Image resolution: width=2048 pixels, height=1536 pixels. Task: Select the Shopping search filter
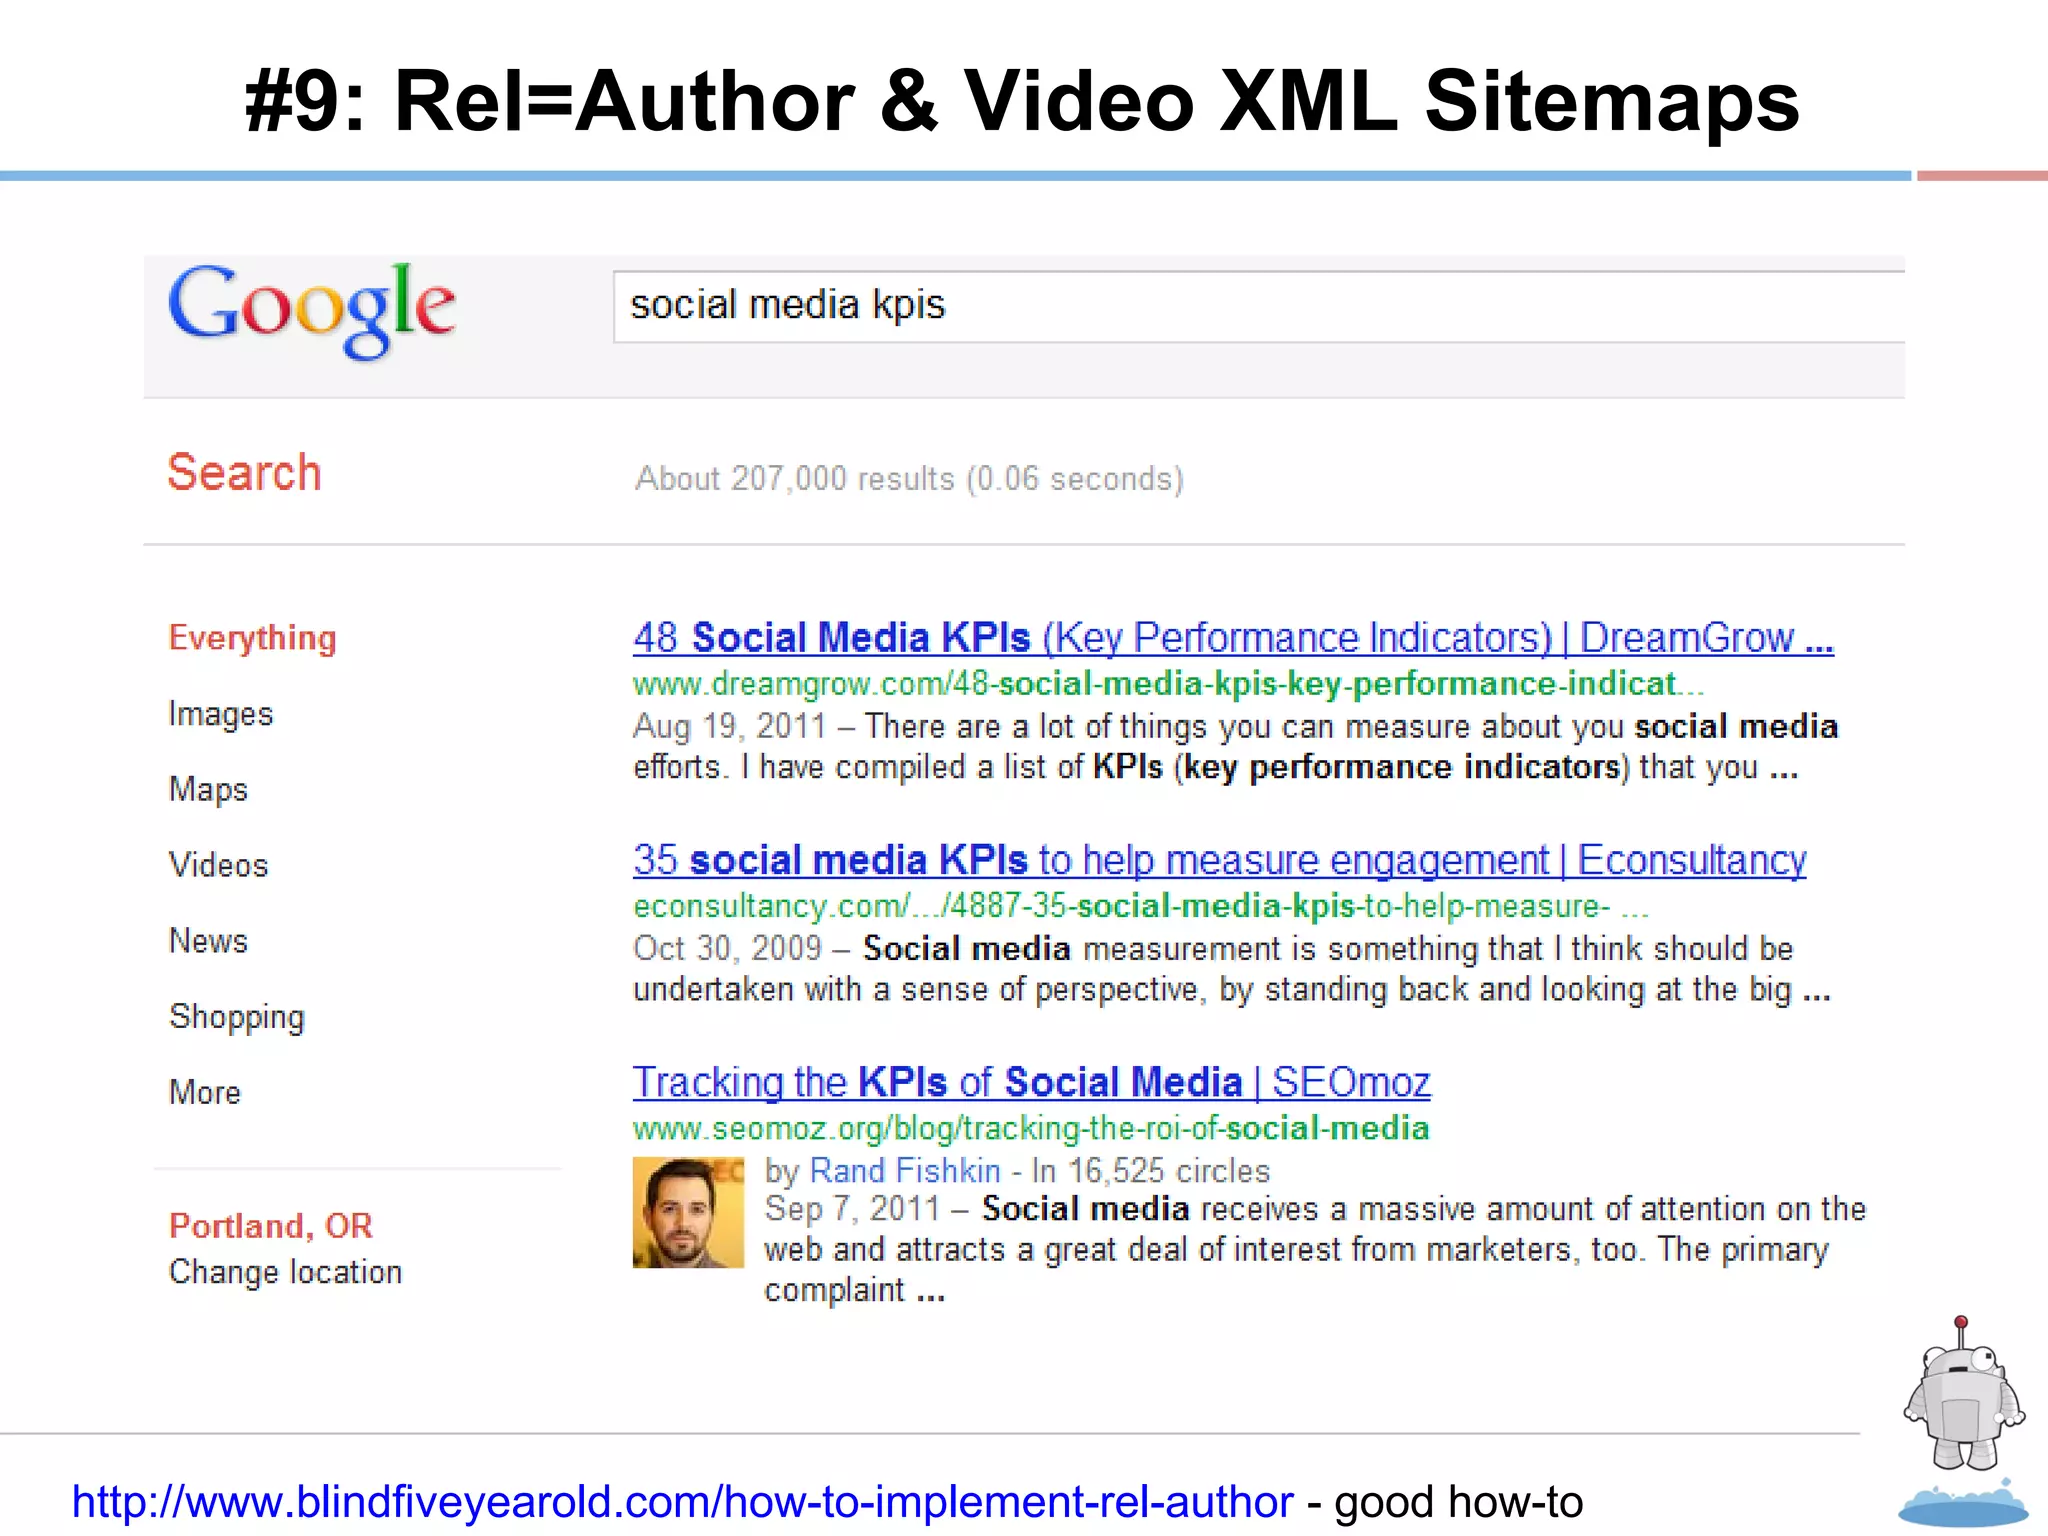236,1017
